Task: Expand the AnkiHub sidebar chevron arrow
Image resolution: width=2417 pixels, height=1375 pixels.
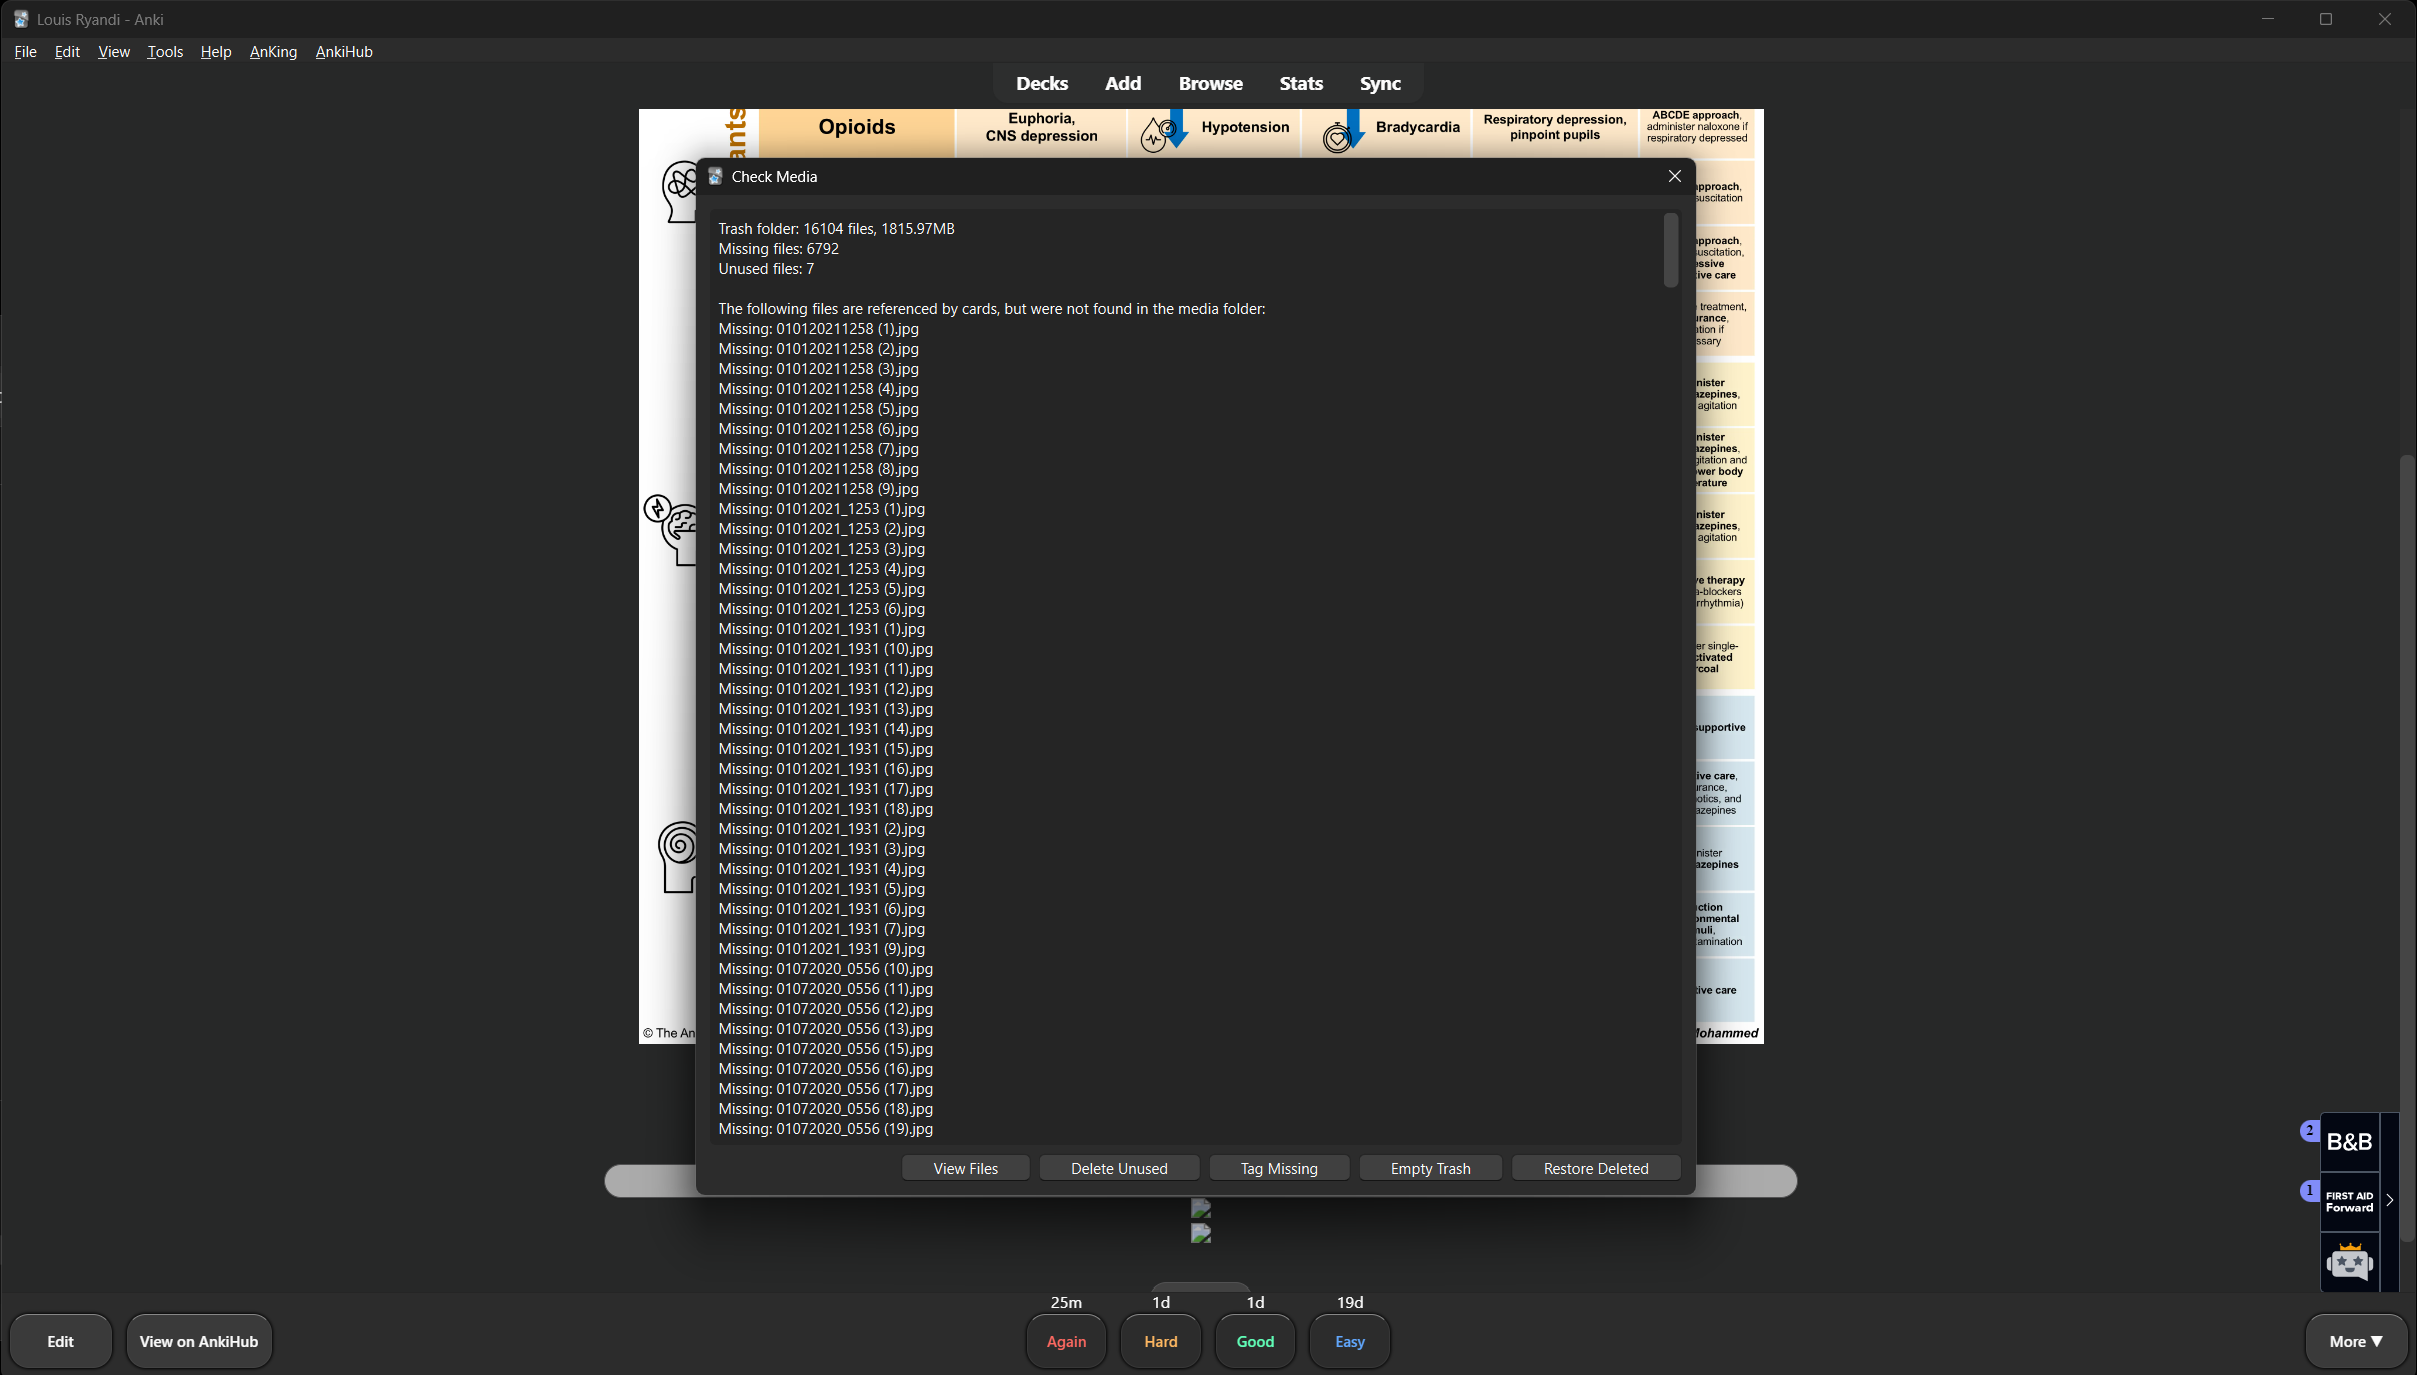Action: [2389, 1200]
